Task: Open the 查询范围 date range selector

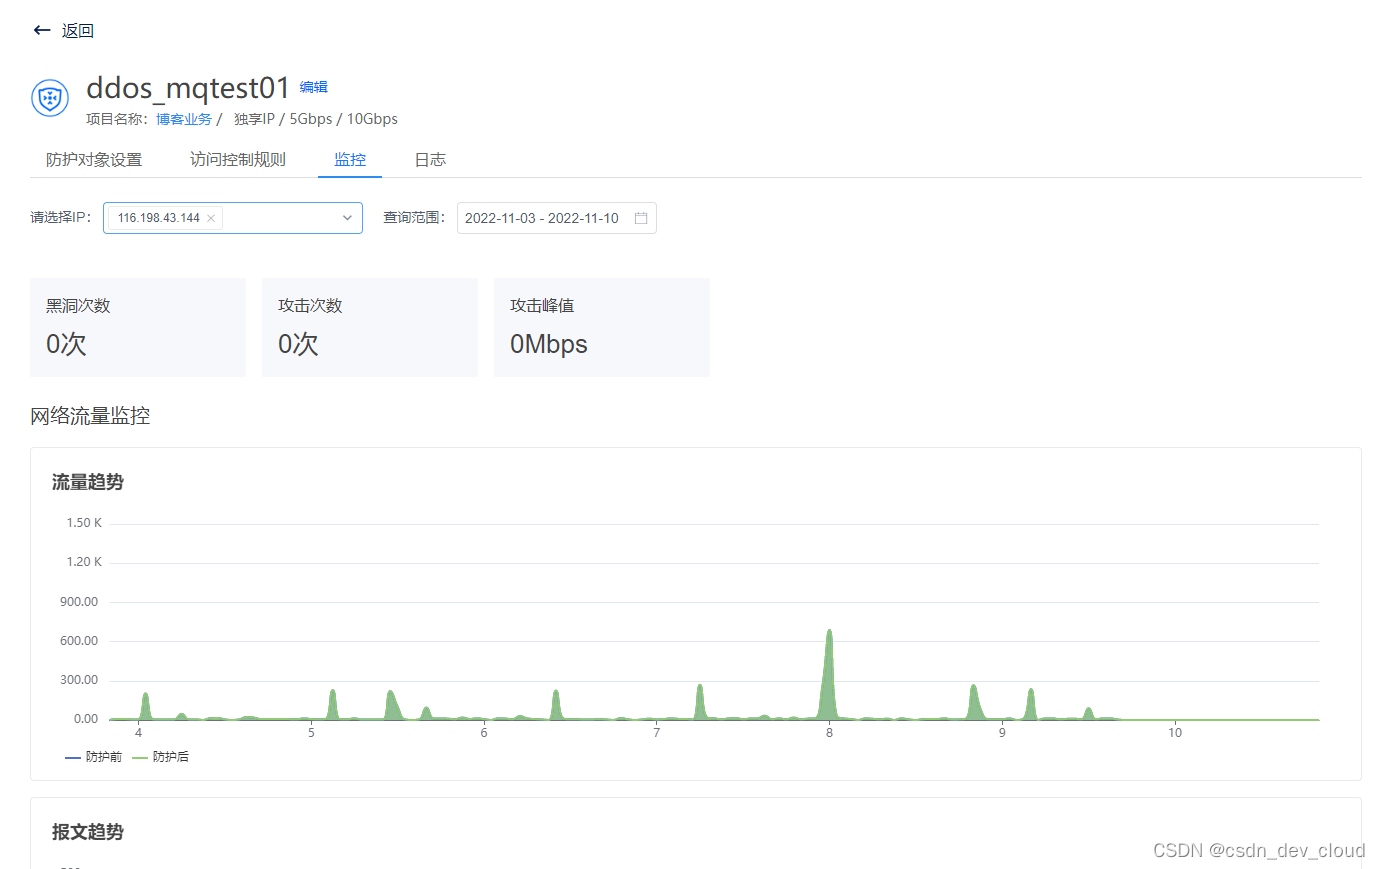Action: [556, 217]
